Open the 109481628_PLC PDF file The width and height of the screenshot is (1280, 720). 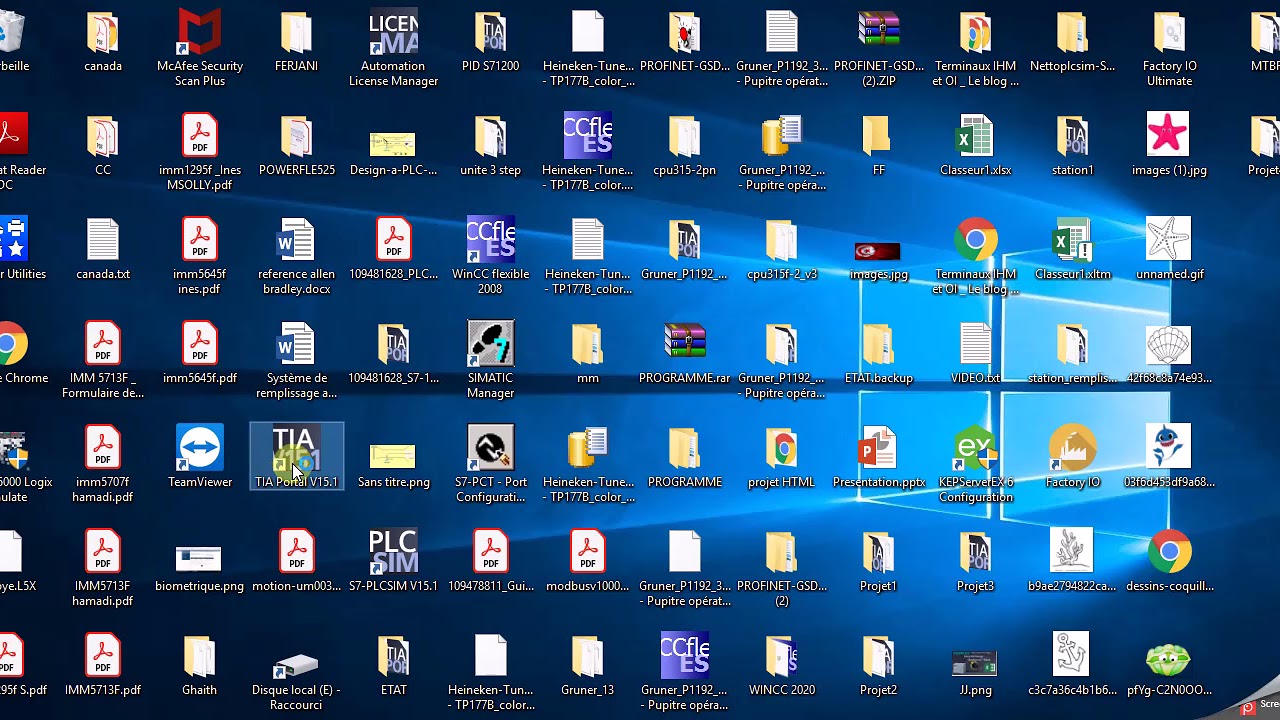(393, 248)
